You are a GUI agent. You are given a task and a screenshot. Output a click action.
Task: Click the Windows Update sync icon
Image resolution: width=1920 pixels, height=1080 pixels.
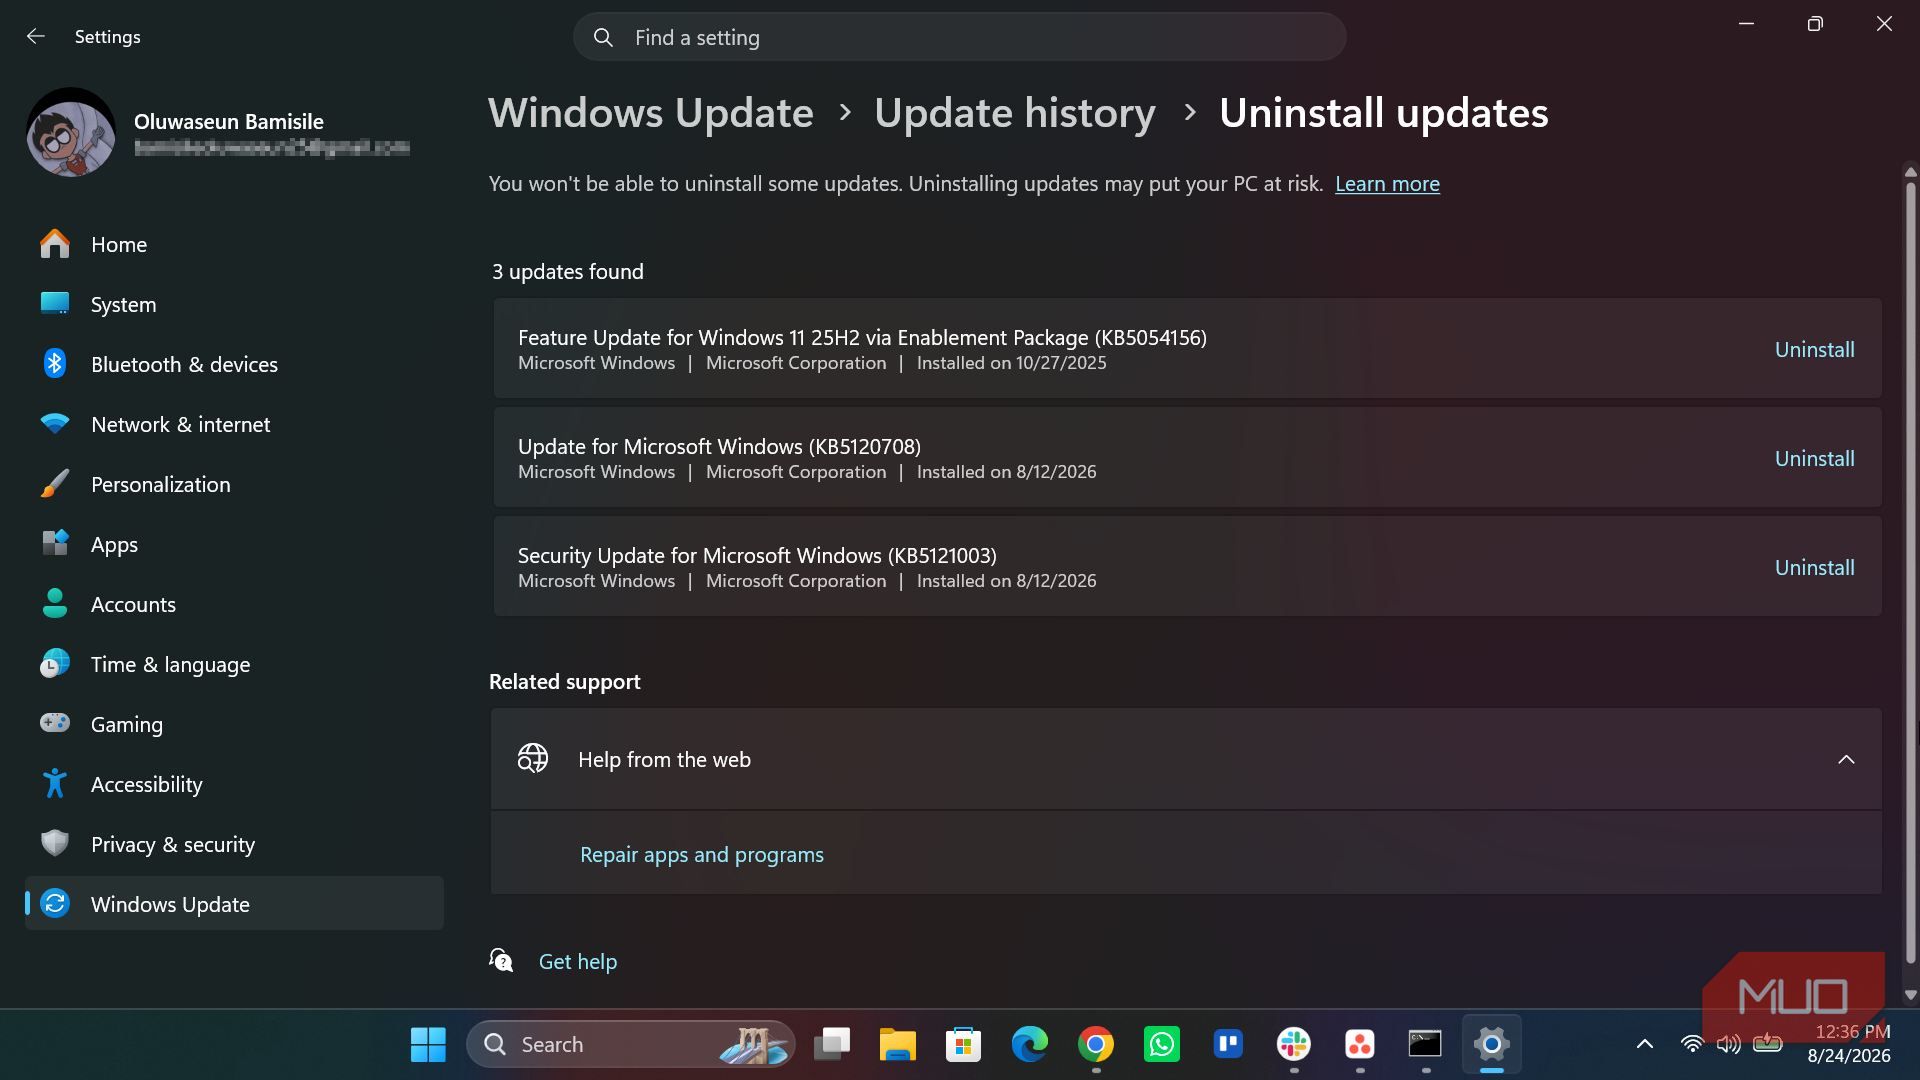pos(55,903)
